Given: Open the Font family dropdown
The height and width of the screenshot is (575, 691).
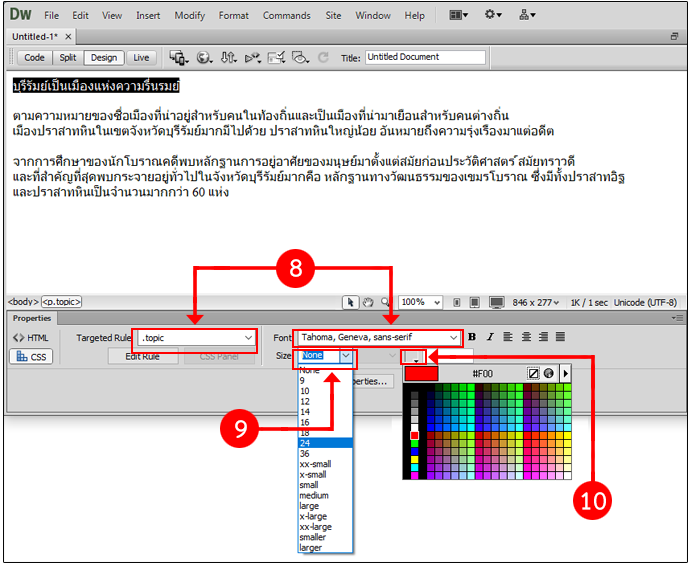Looking at the screenshot, I should 454,337.
